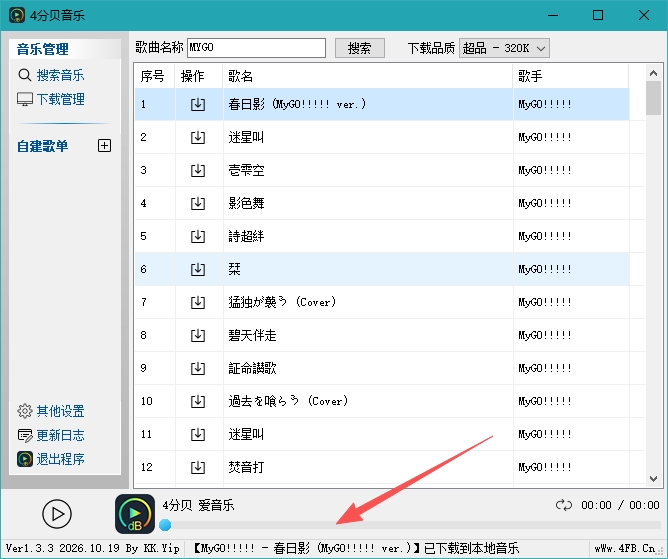Select song title 過去を喰らう (Cover)
This screenshot has height=559, width=668.
pos(288,401)
